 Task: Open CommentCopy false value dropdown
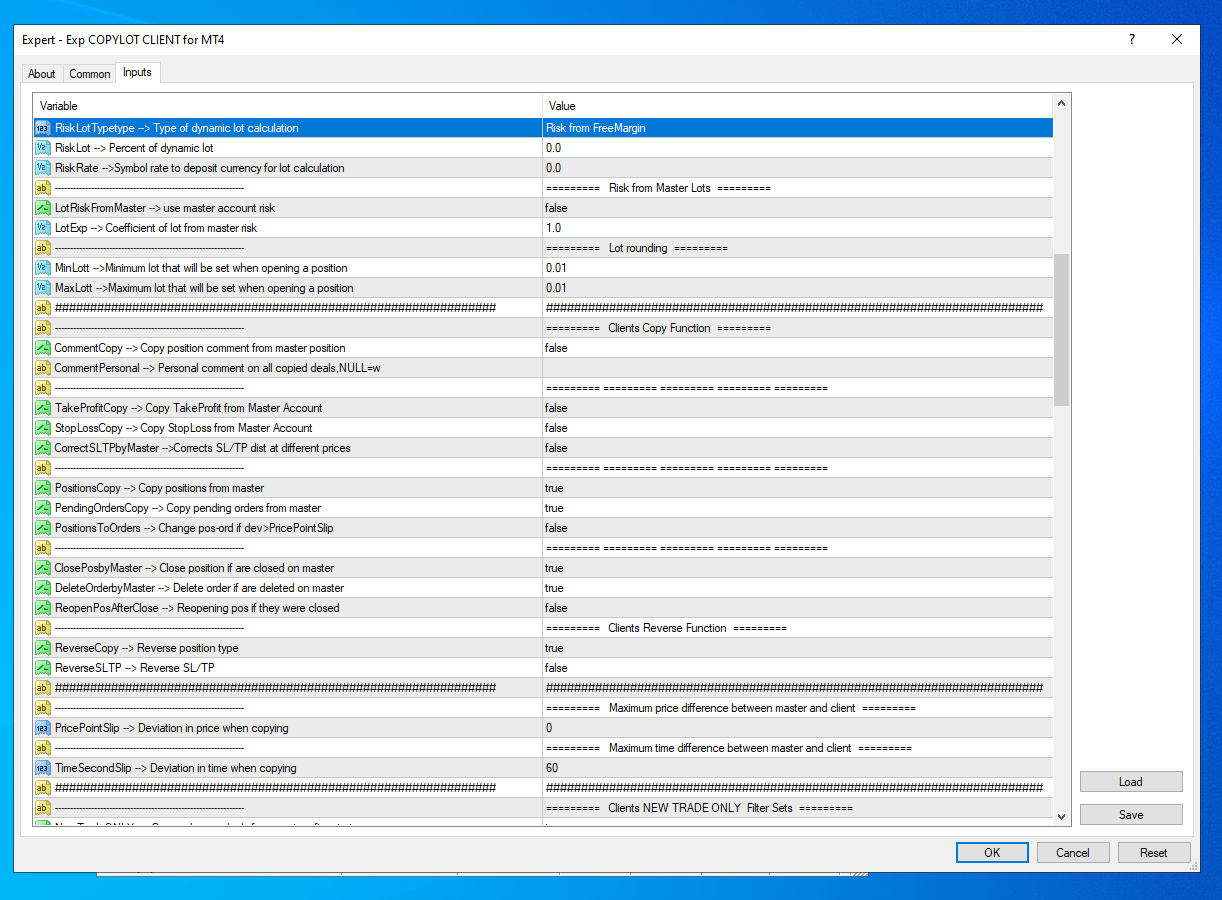(797, 348)
